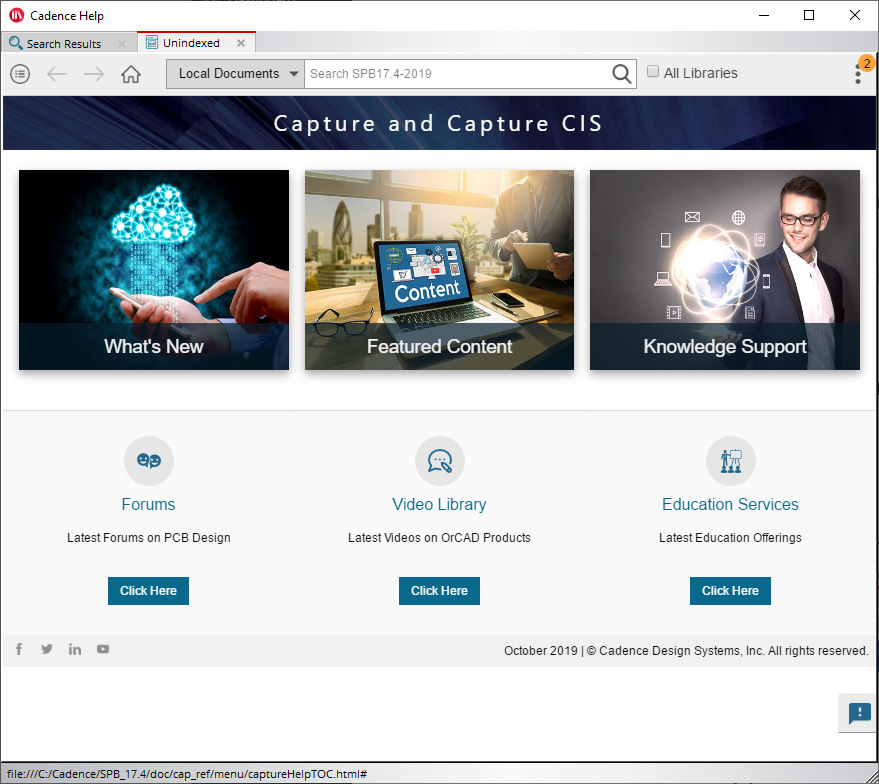
Task: Open the Video Library icon
Action: click(440, 461)
